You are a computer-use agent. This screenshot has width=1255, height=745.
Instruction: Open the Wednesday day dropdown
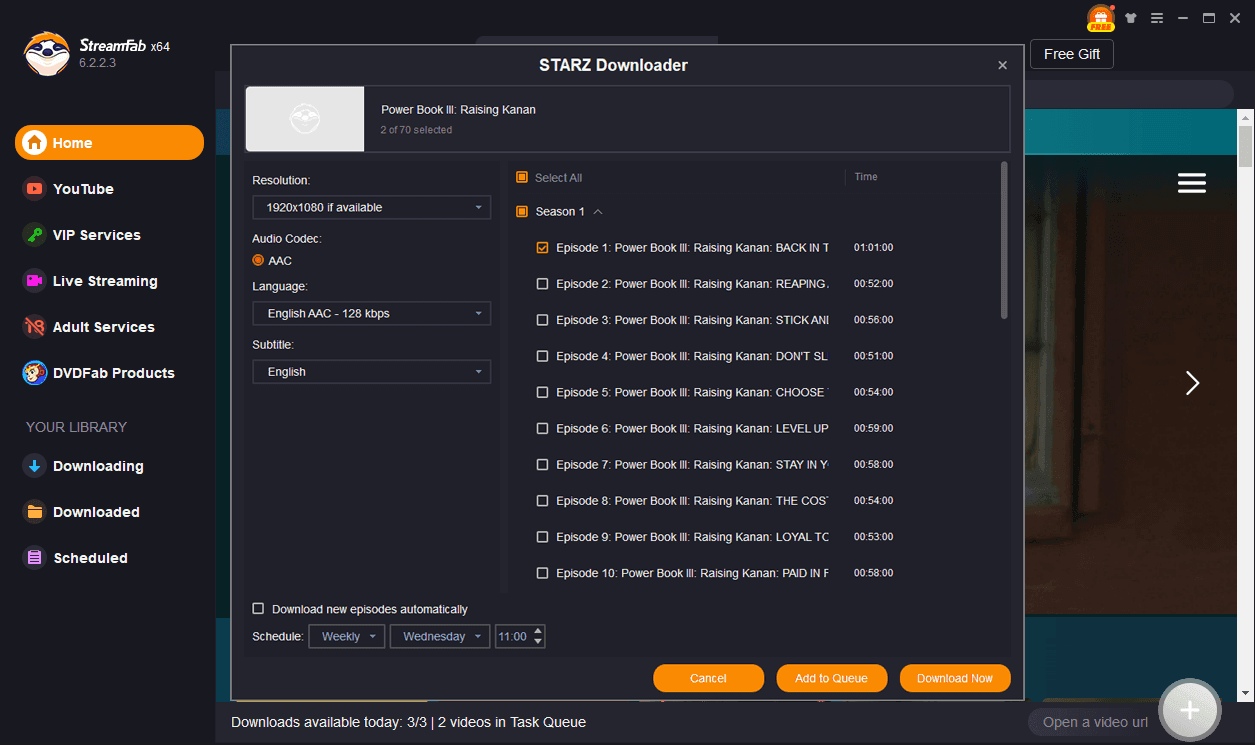pyautogui.click(x=440, y=636)
